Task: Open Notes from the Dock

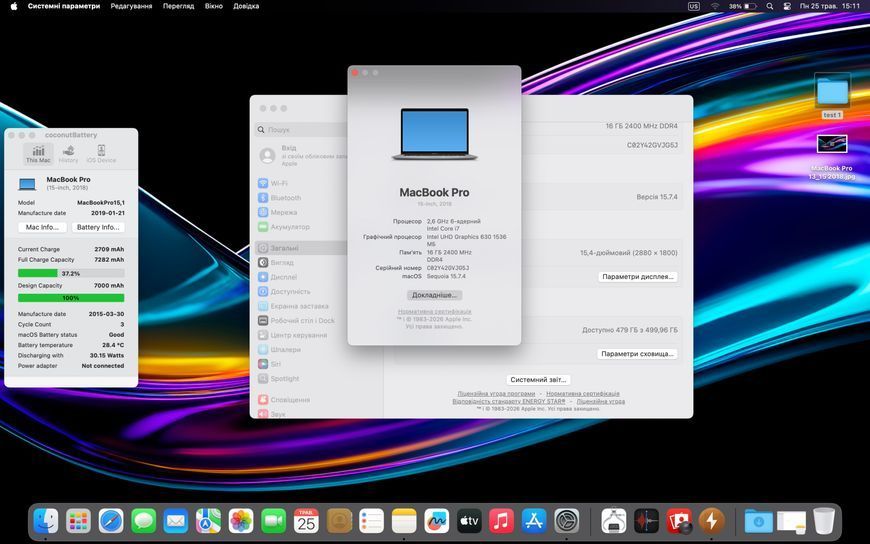Action: click(404, 521)
